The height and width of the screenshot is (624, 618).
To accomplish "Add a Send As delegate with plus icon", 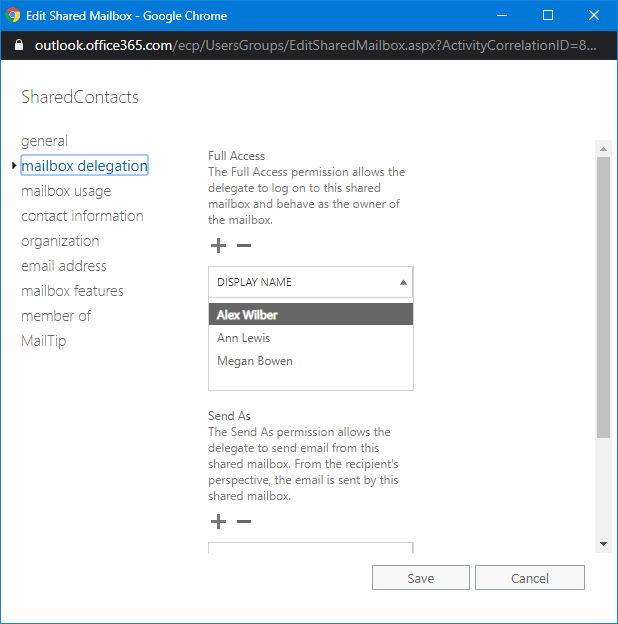I will click(x=218, y=521).
